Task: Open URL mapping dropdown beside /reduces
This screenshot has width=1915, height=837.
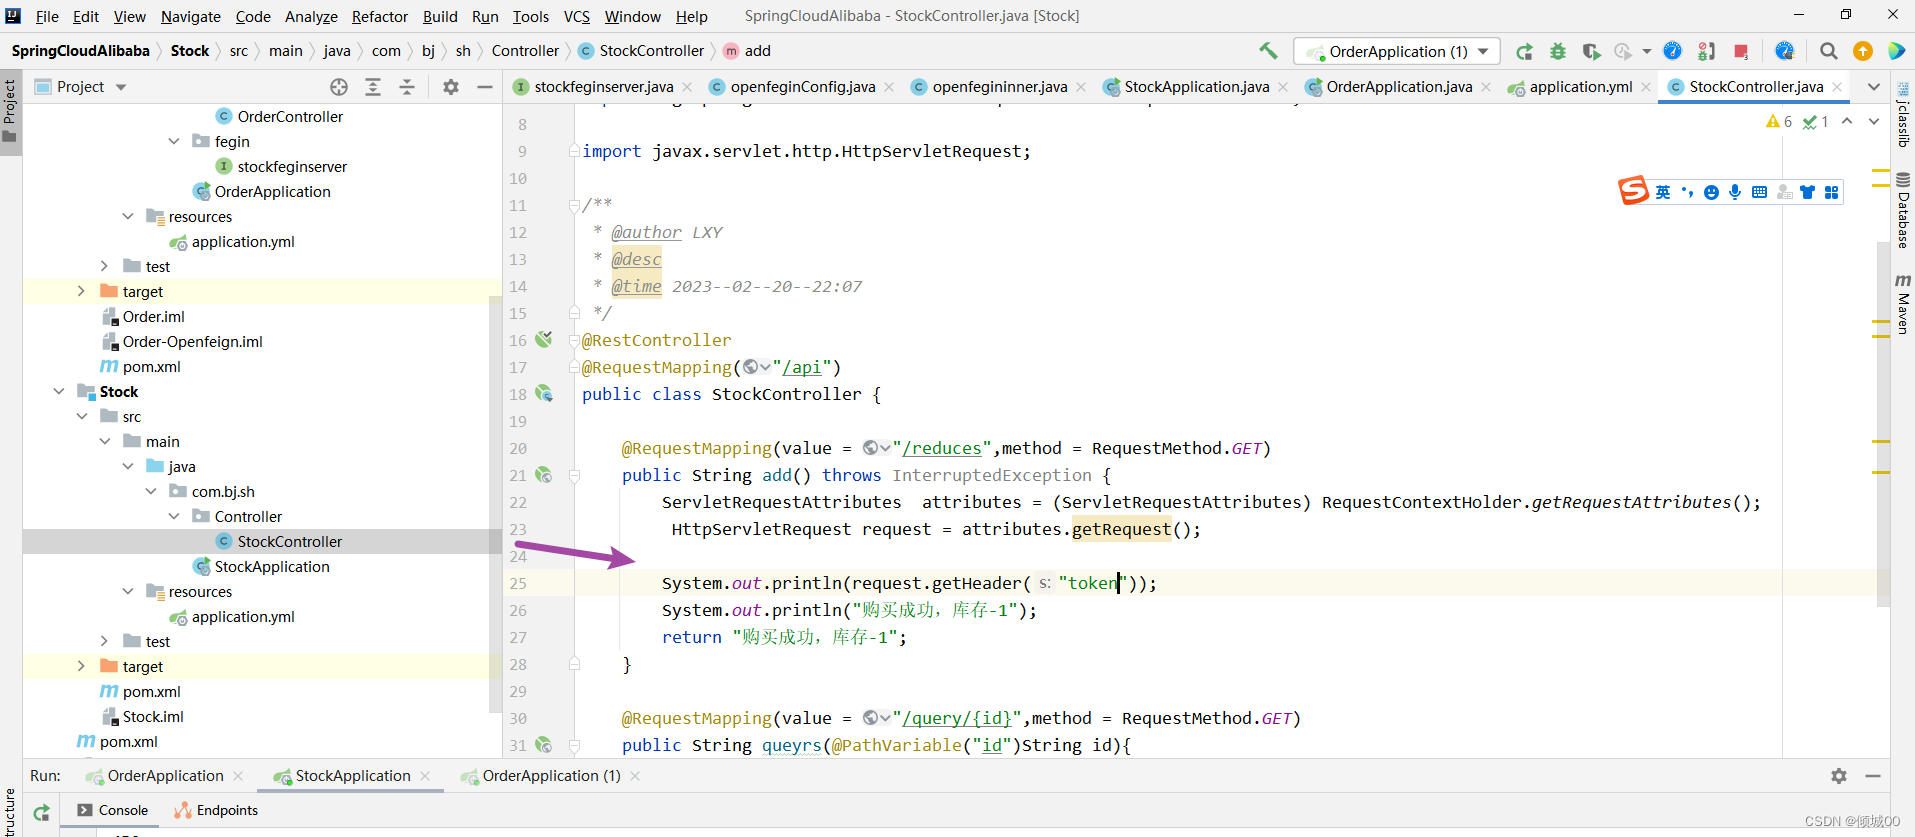Action: point(877,448)
